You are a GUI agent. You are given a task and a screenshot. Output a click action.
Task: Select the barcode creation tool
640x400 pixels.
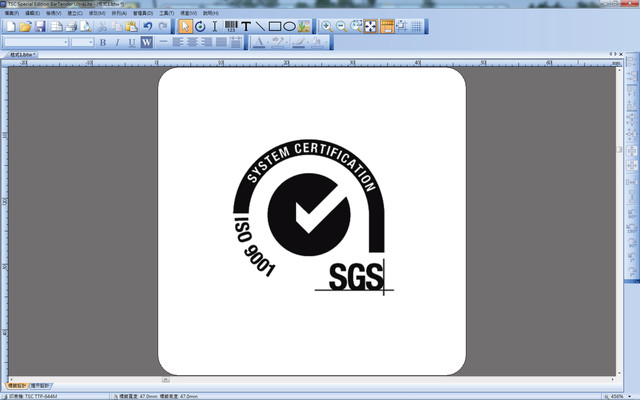[231, 27]
